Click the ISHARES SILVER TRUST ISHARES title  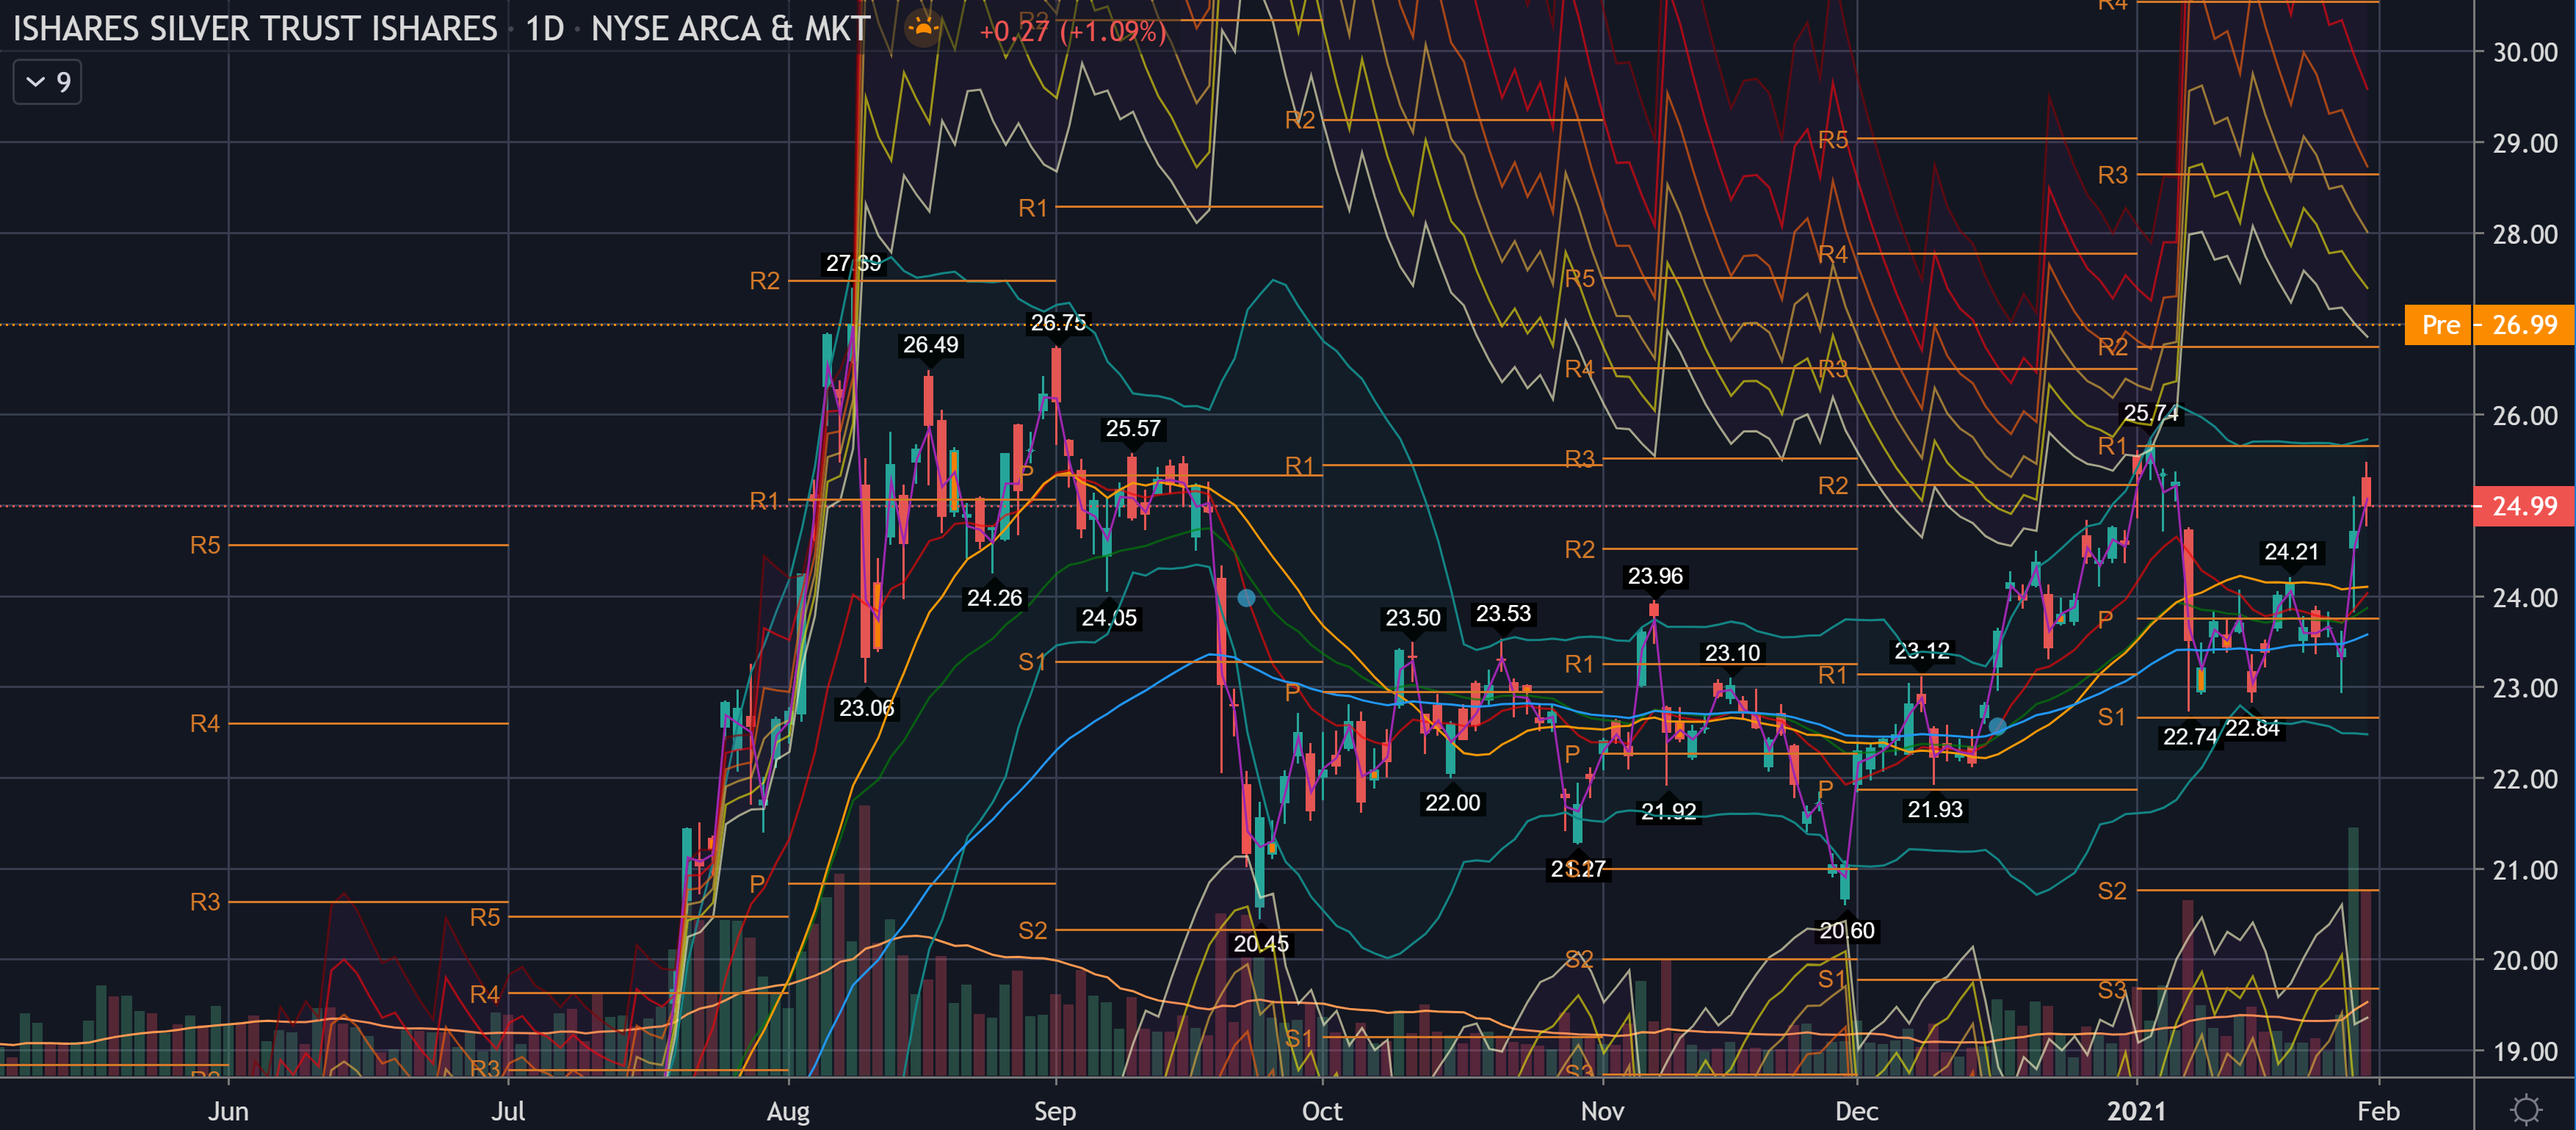tap(255, 28)
